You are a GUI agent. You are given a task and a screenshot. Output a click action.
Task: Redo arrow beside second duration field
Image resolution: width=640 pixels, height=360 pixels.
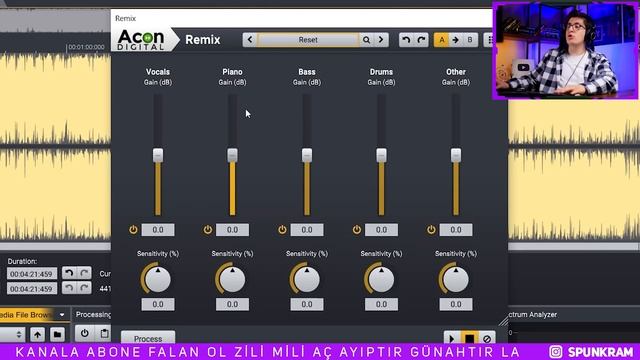[84, 288]
